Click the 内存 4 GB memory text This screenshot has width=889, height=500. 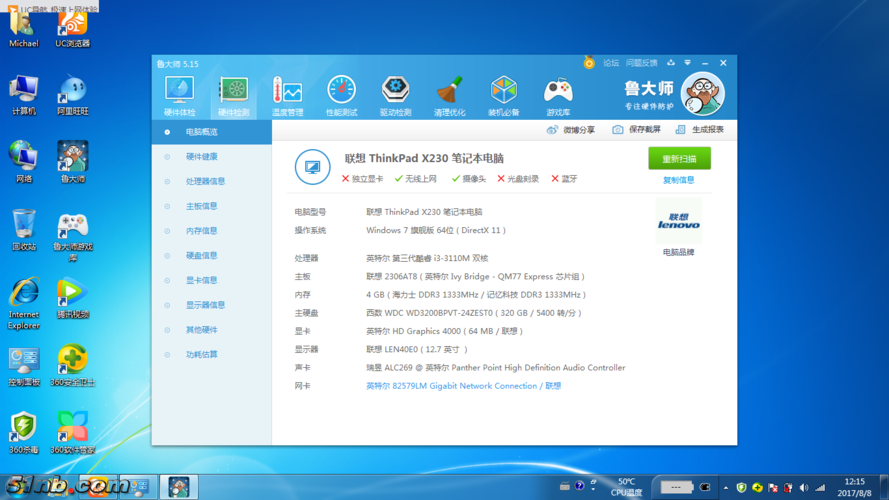pos(476,295)
